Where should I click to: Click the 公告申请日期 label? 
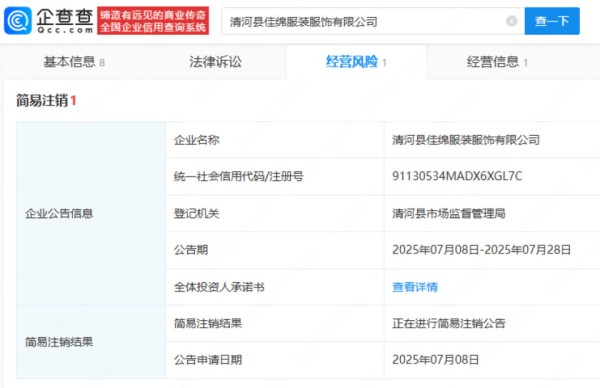(208, 360)
